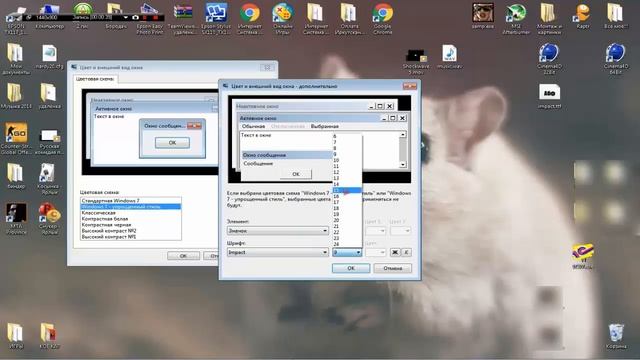The width and height of the screenshot is (640, 360).
Task: Click OK in the advanced dialog
Action: (351, 268)
